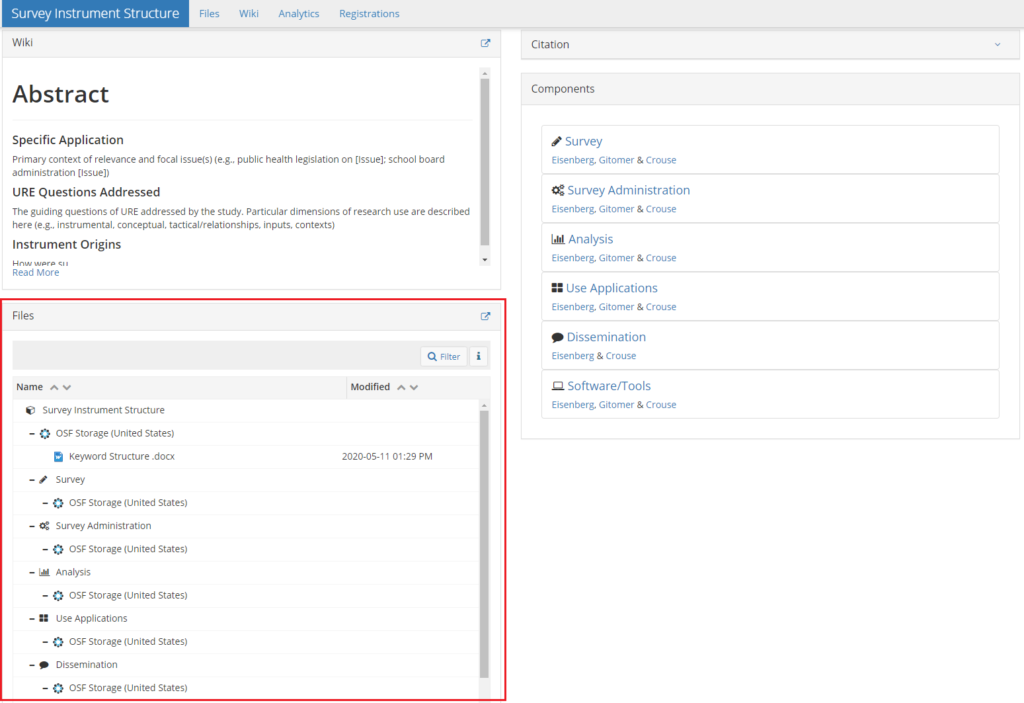Click the 2020-05-11 01:29 PM modified date
1024x703 pixels.
(x=387, y=457)
